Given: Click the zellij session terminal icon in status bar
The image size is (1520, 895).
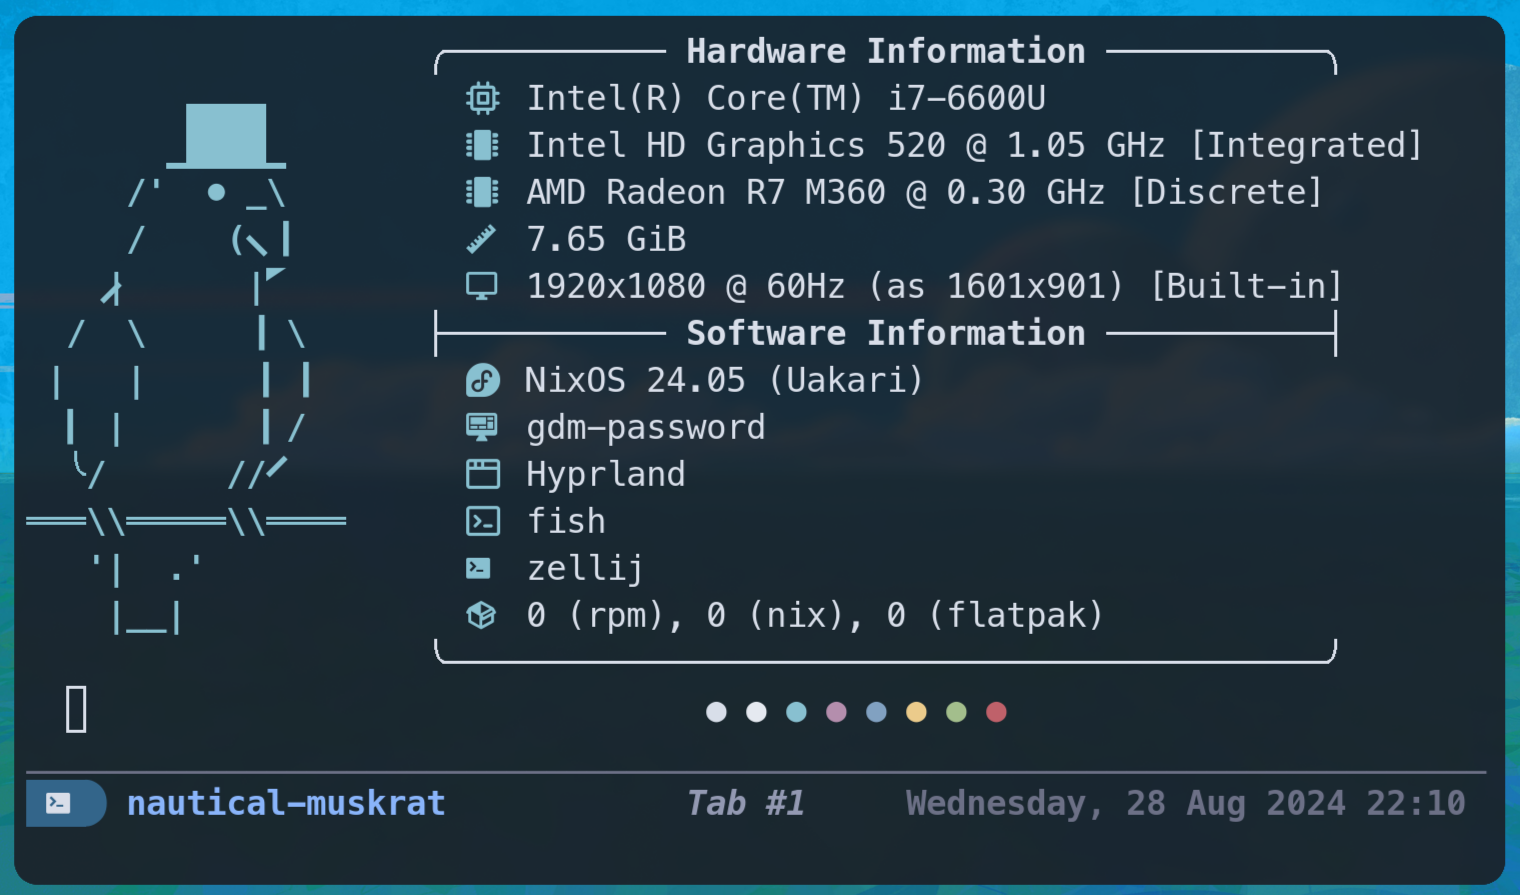Looking at the screenshot, I should click(58, 803).
